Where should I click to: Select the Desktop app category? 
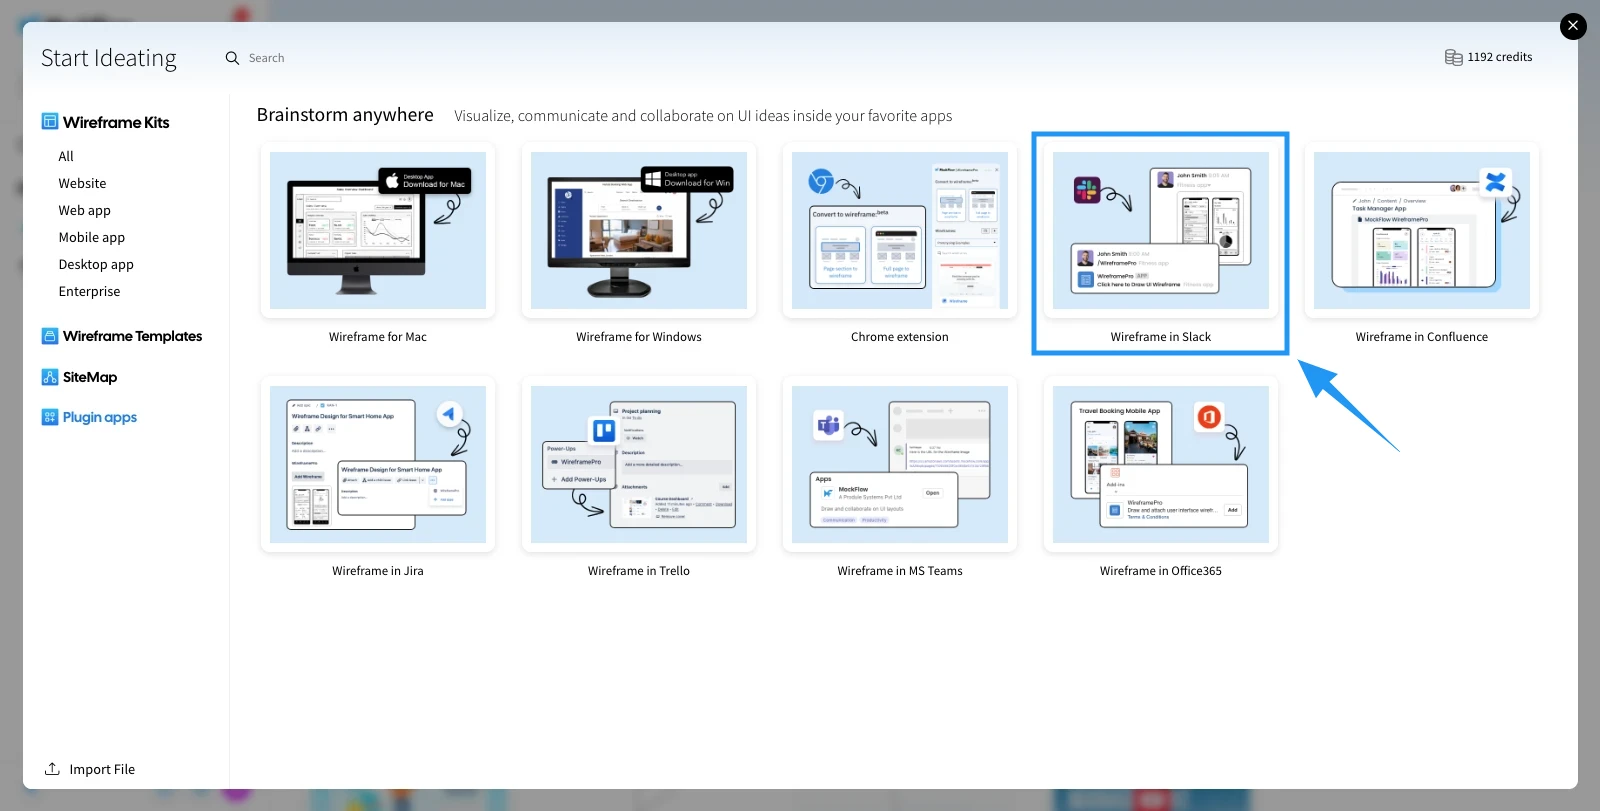(x=96, y=264)
